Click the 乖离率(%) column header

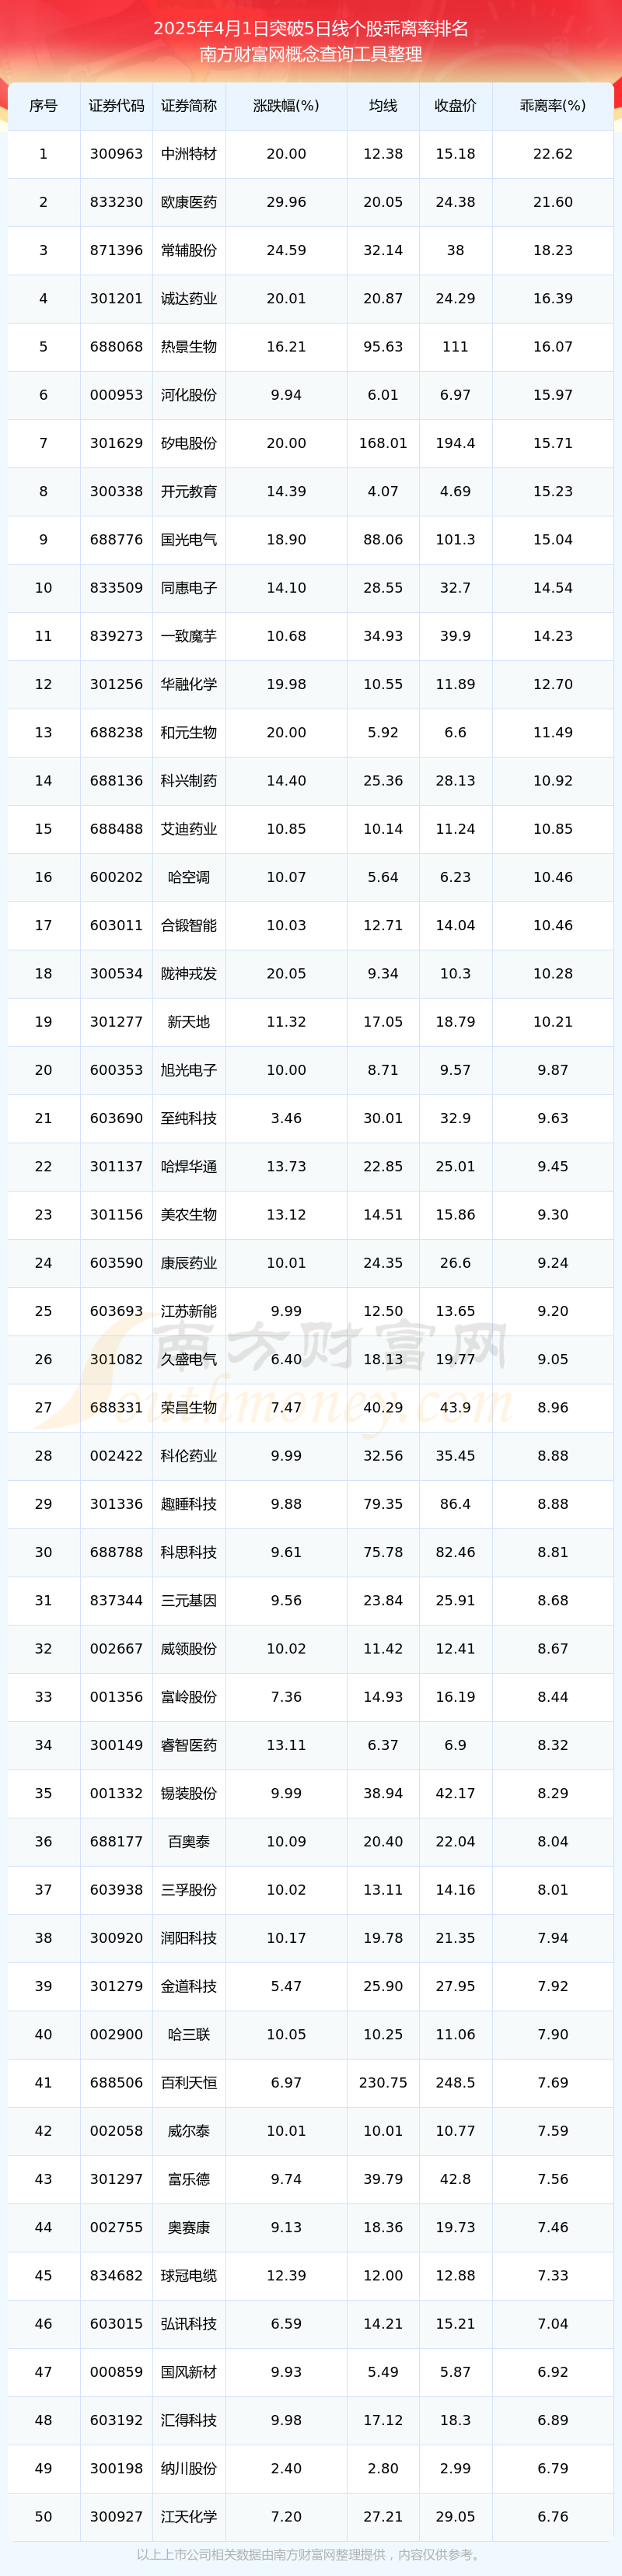(553, 105)
